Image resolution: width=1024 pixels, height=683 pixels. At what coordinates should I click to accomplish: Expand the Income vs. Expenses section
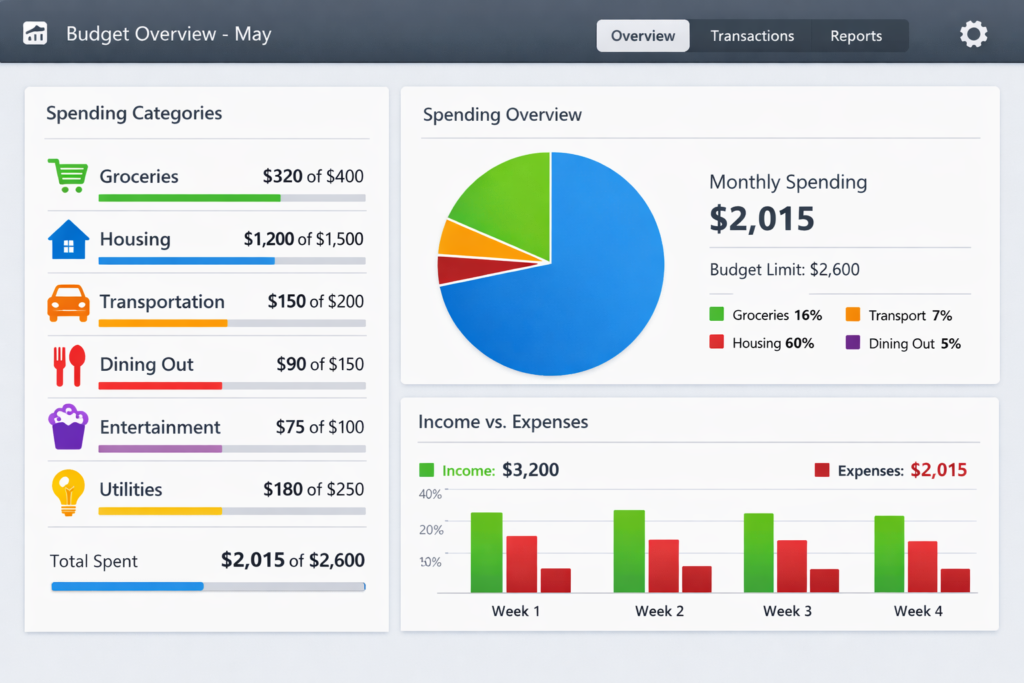tap(502, 422)
